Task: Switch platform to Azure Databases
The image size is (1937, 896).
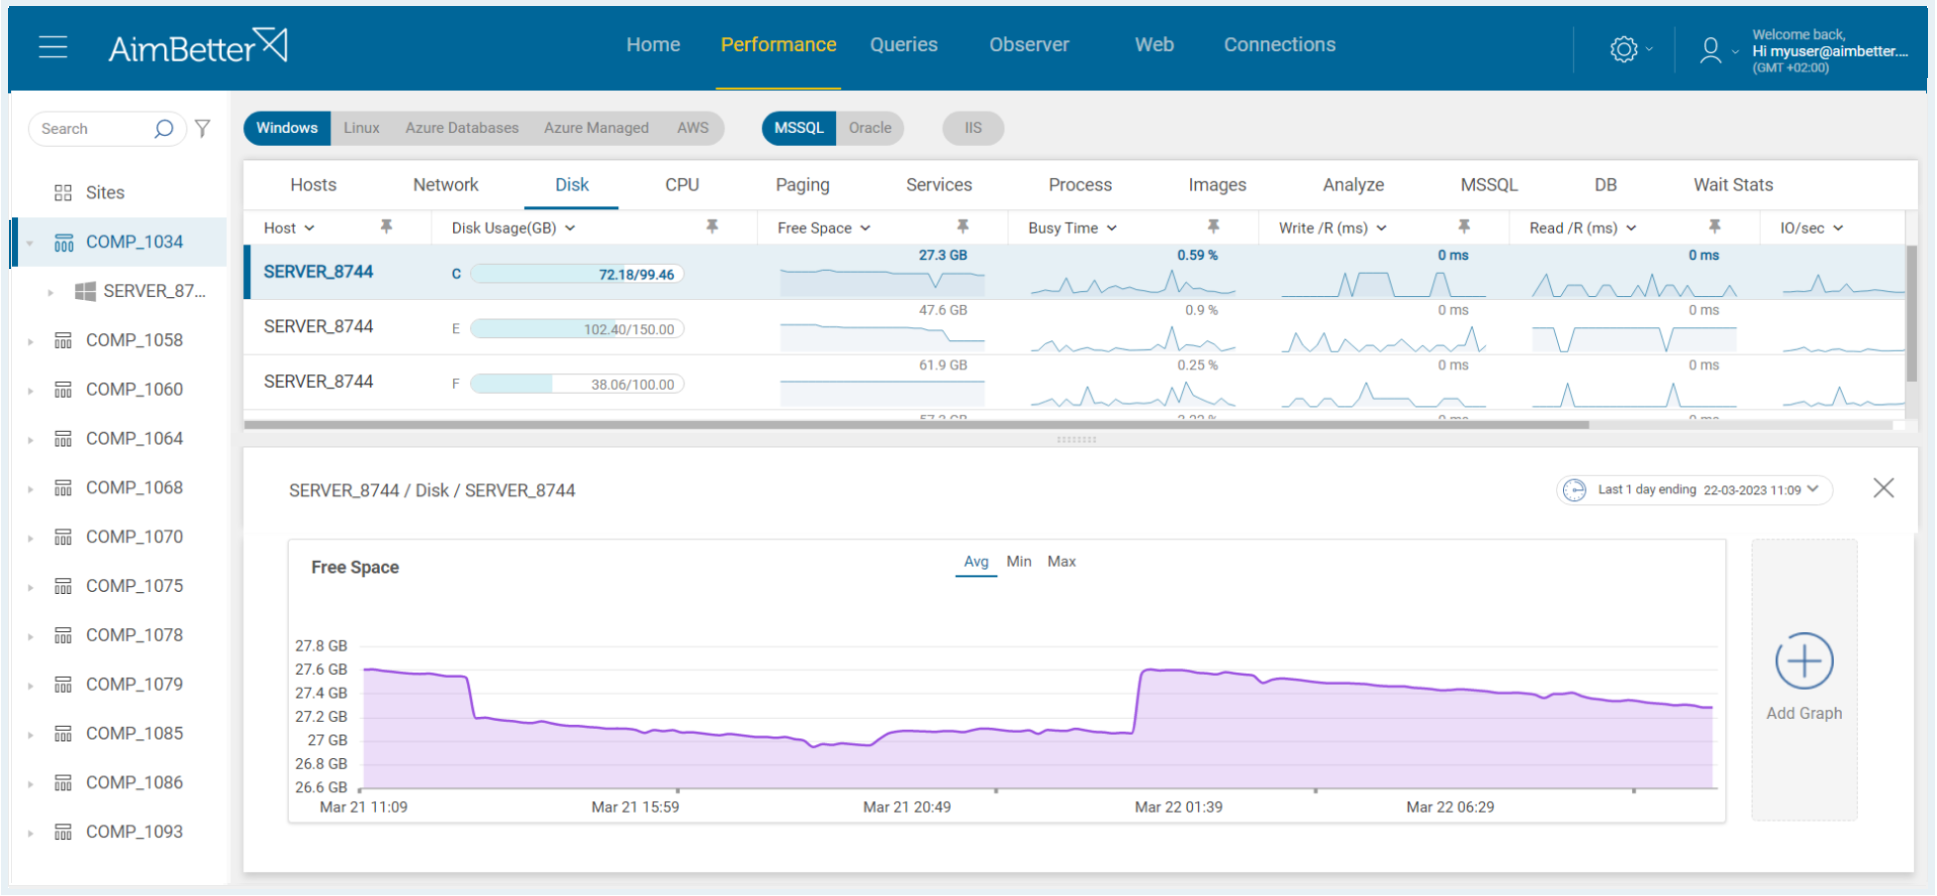Action: (x=462, y=128)
